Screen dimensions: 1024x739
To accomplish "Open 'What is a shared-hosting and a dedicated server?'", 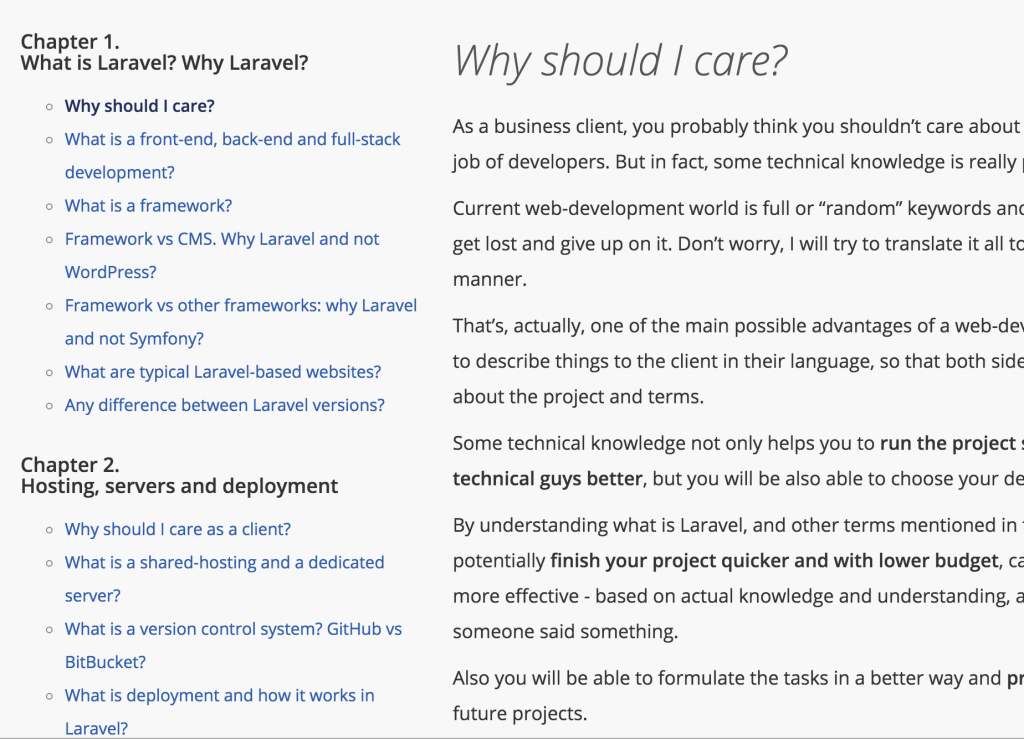I will [224, 579].
